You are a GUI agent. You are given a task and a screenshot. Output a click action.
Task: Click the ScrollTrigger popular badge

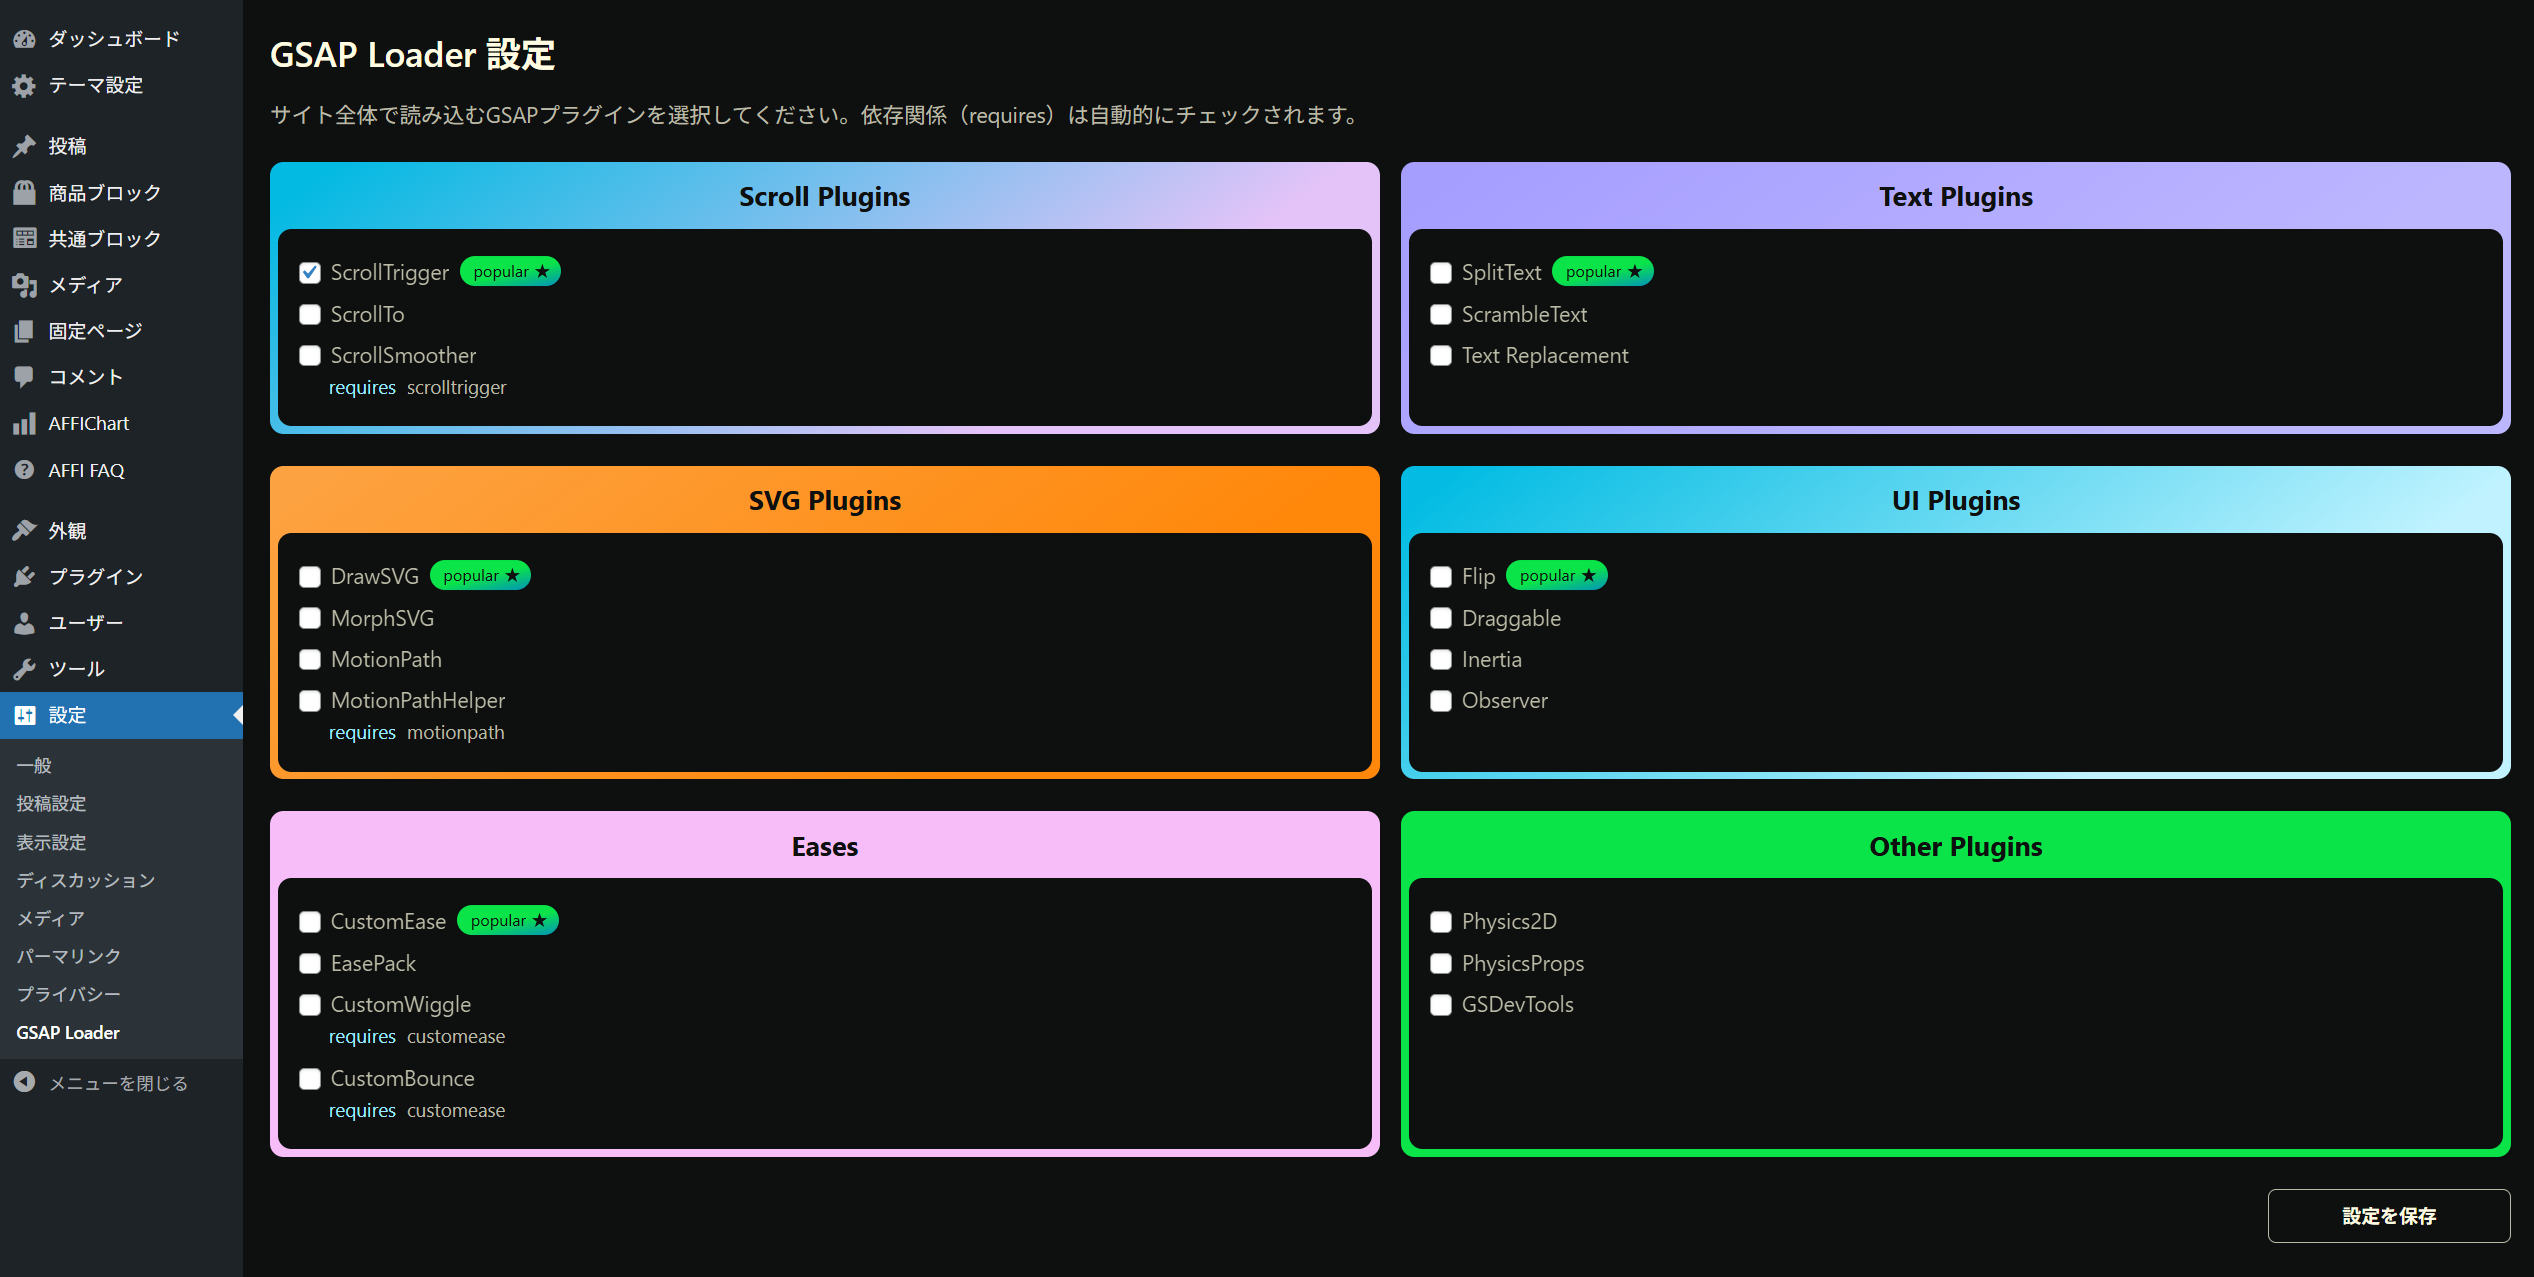[511, 272]
